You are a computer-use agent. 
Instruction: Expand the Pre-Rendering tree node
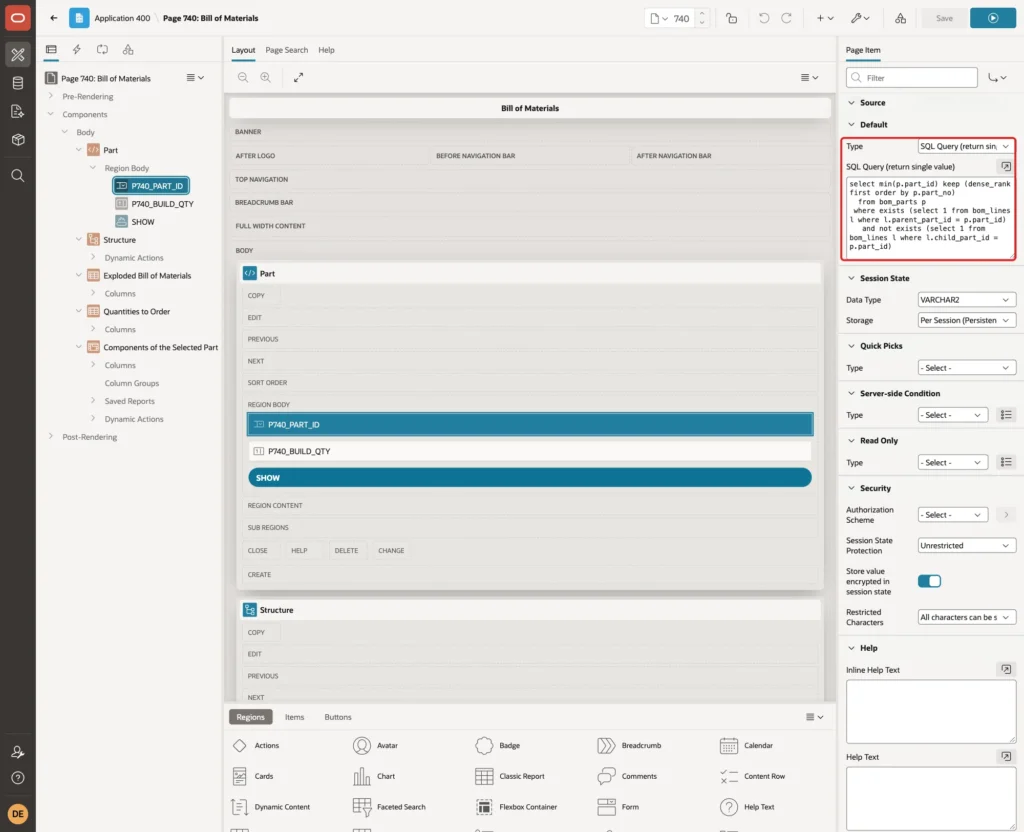click(51, 97)
